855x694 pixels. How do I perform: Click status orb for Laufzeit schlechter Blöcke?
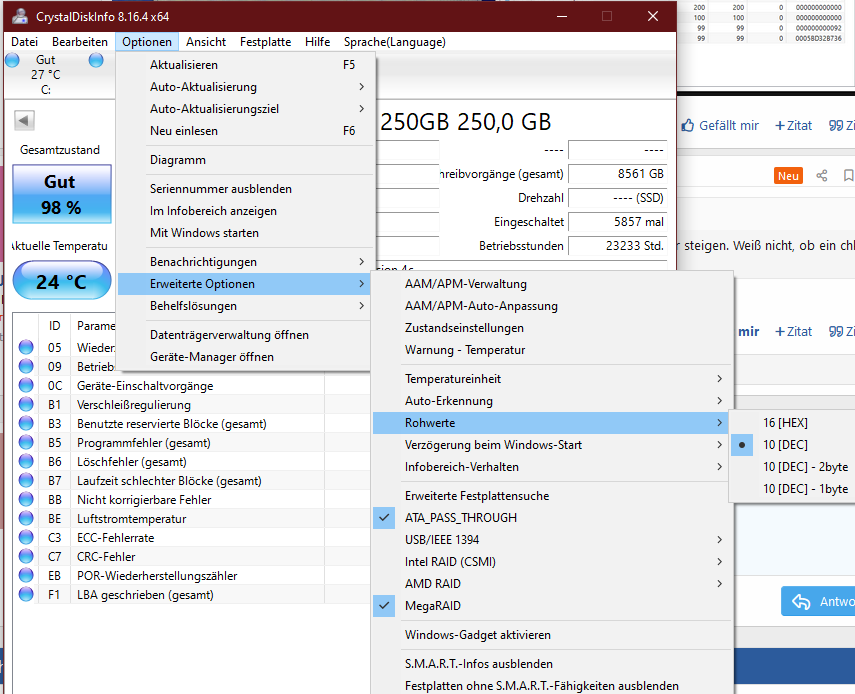tap(26, 480)
